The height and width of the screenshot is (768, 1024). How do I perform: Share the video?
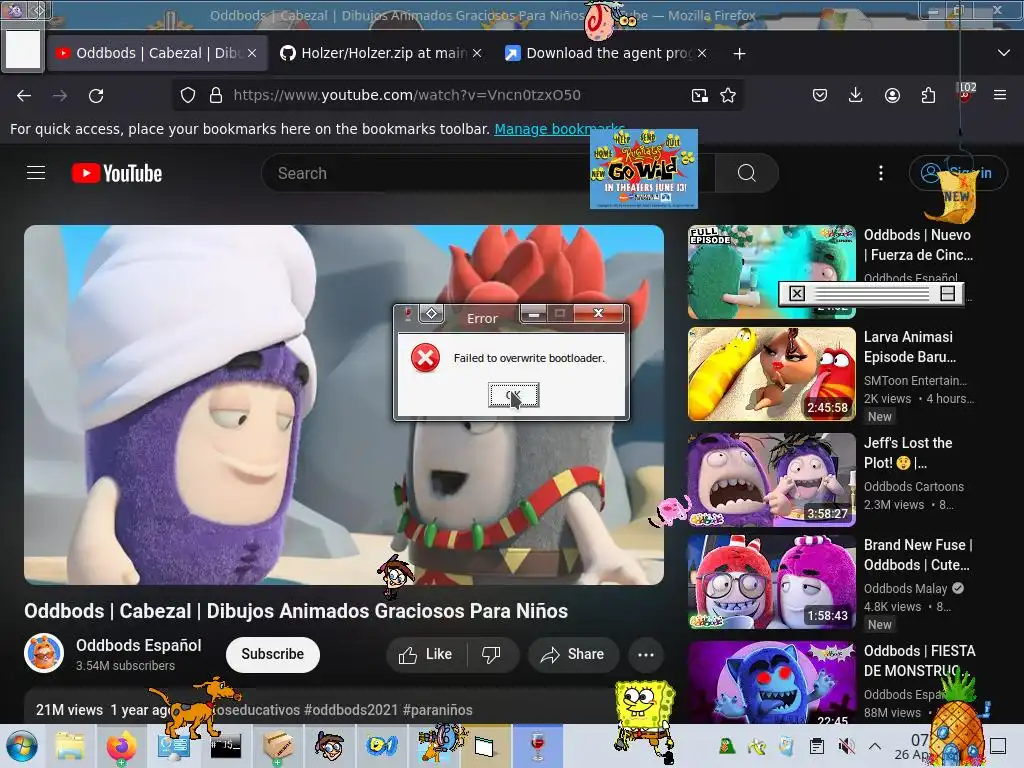(x=573, y=654)
